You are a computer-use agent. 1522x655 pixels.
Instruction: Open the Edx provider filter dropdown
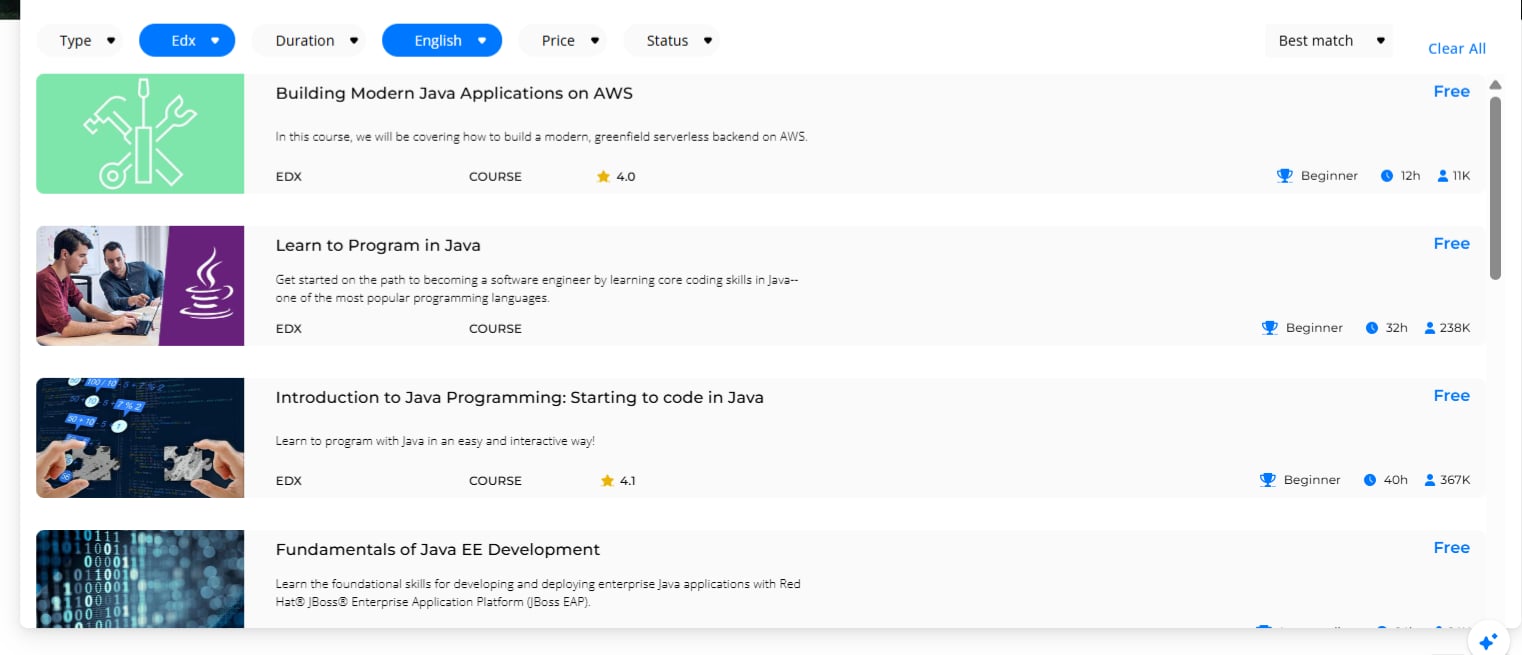point(187,41)
